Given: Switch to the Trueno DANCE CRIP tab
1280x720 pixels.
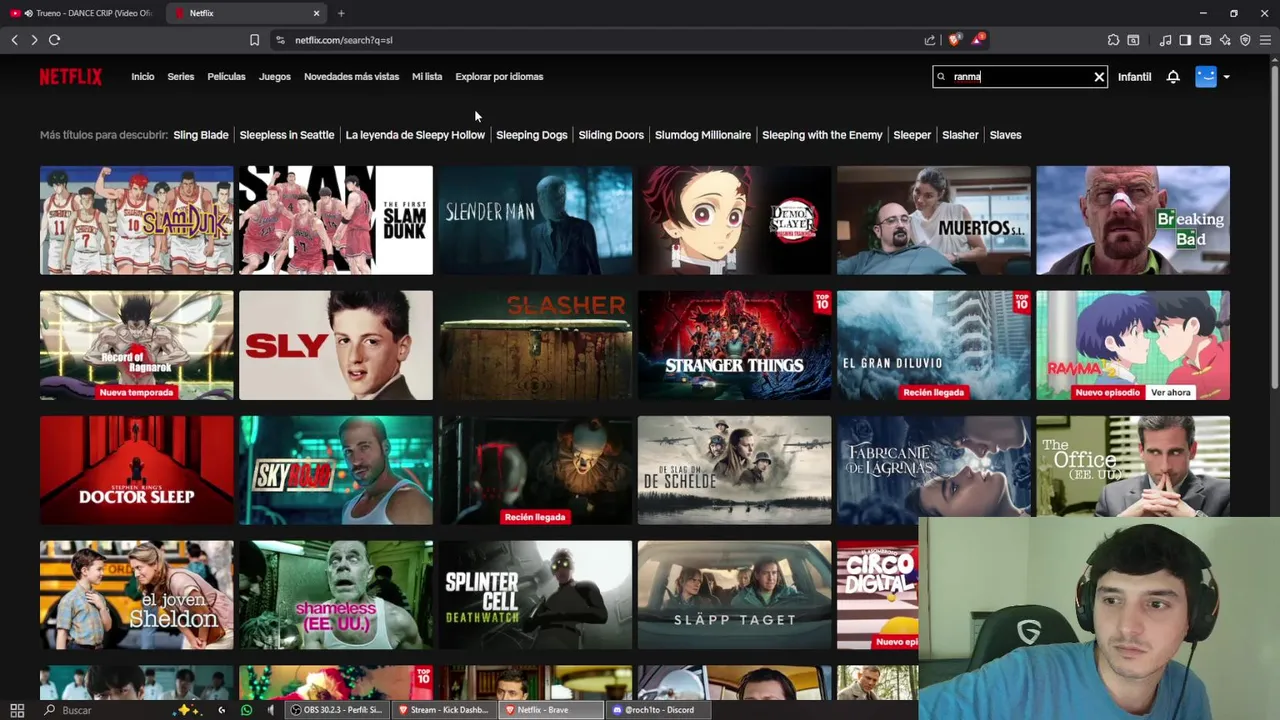Looking at the screenshot, I should pyautogui.click(x=84, y=13).
